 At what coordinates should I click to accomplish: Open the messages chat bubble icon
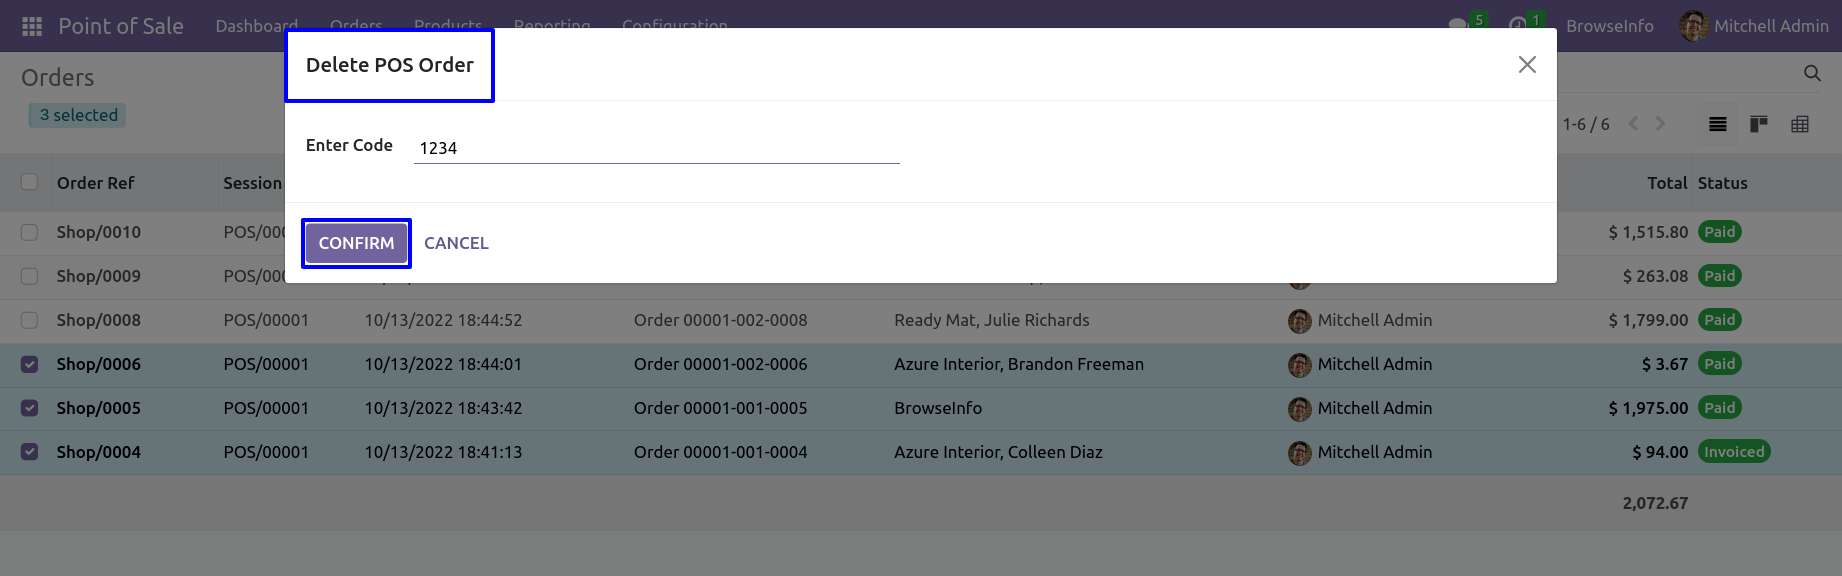(1458, 25)
